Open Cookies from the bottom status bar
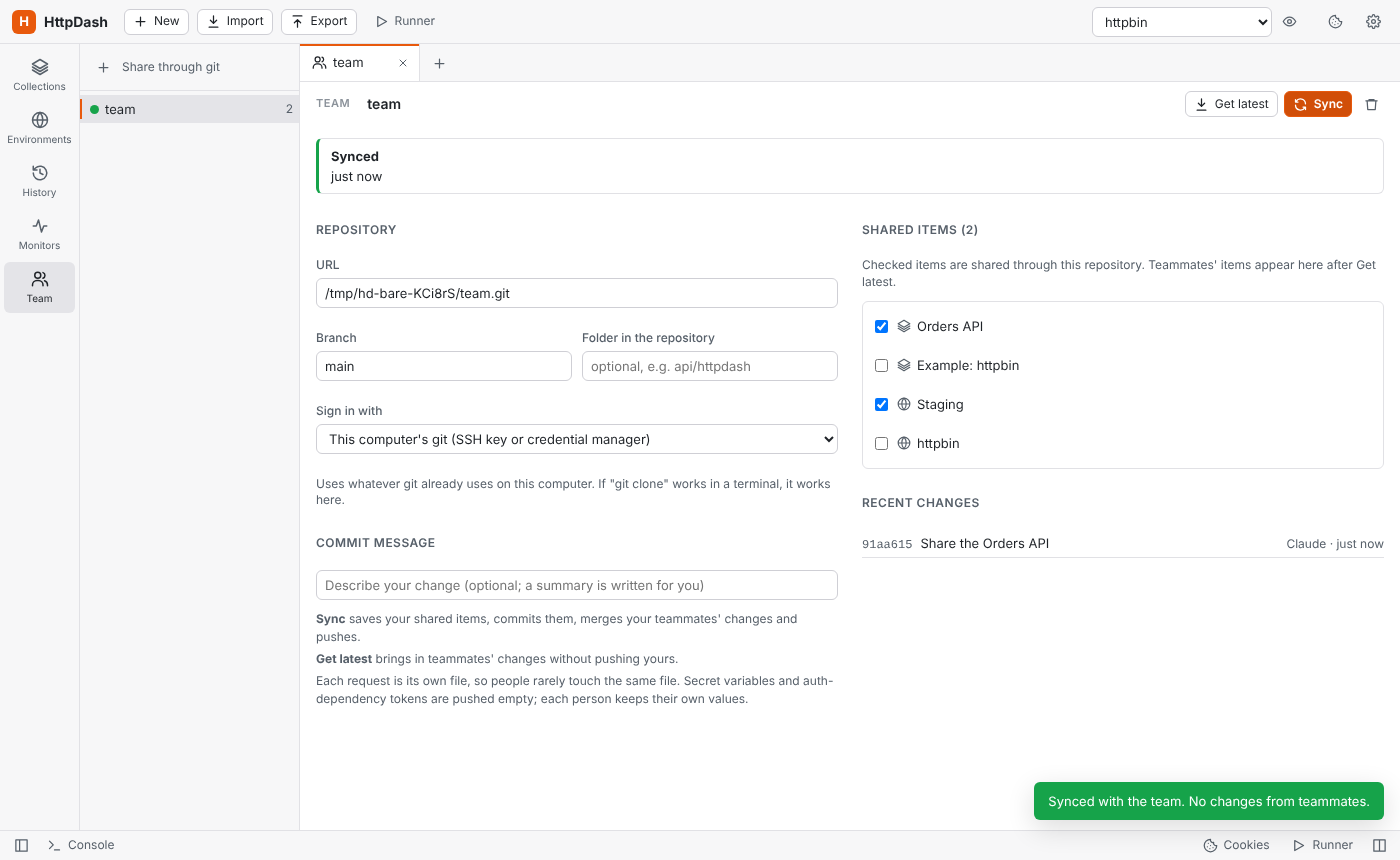Image resolution: width=1400 pixels, height=860 pixels. click(x=1236, y=845)
